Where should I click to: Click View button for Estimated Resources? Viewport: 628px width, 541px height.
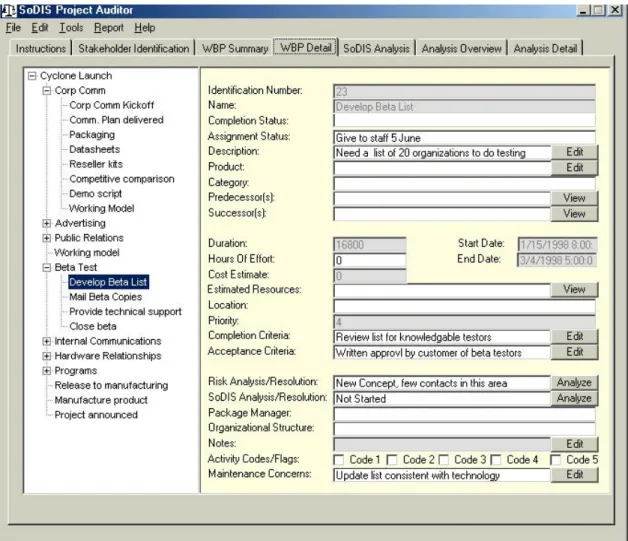(x=574, y=289)
